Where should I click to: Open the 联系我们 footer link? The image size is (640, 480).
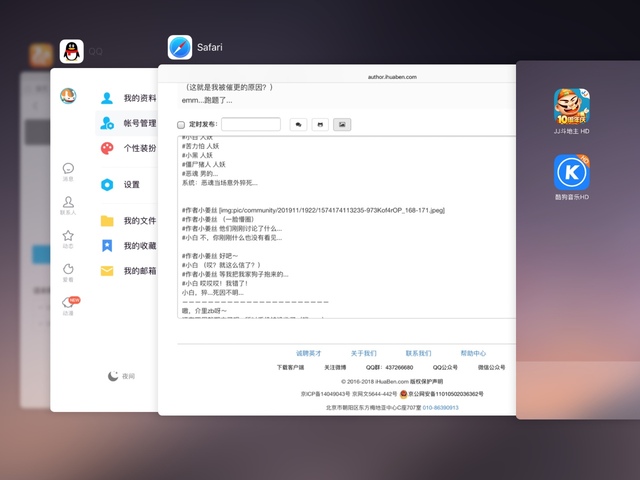[x=418, y=353]
